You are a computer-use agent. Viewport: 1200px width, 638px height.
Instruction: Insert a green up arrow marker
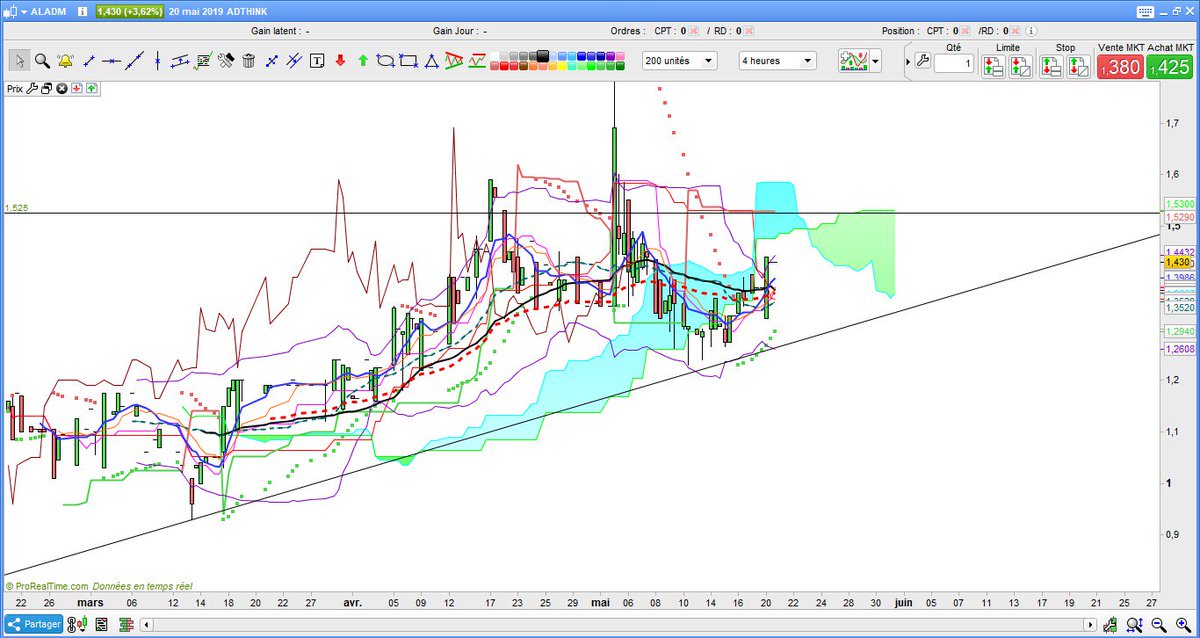tap(363, 61)
